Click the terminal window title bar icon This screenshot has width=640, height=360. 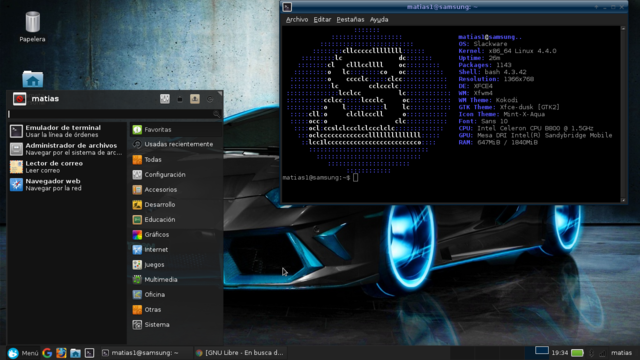point(287,7)
